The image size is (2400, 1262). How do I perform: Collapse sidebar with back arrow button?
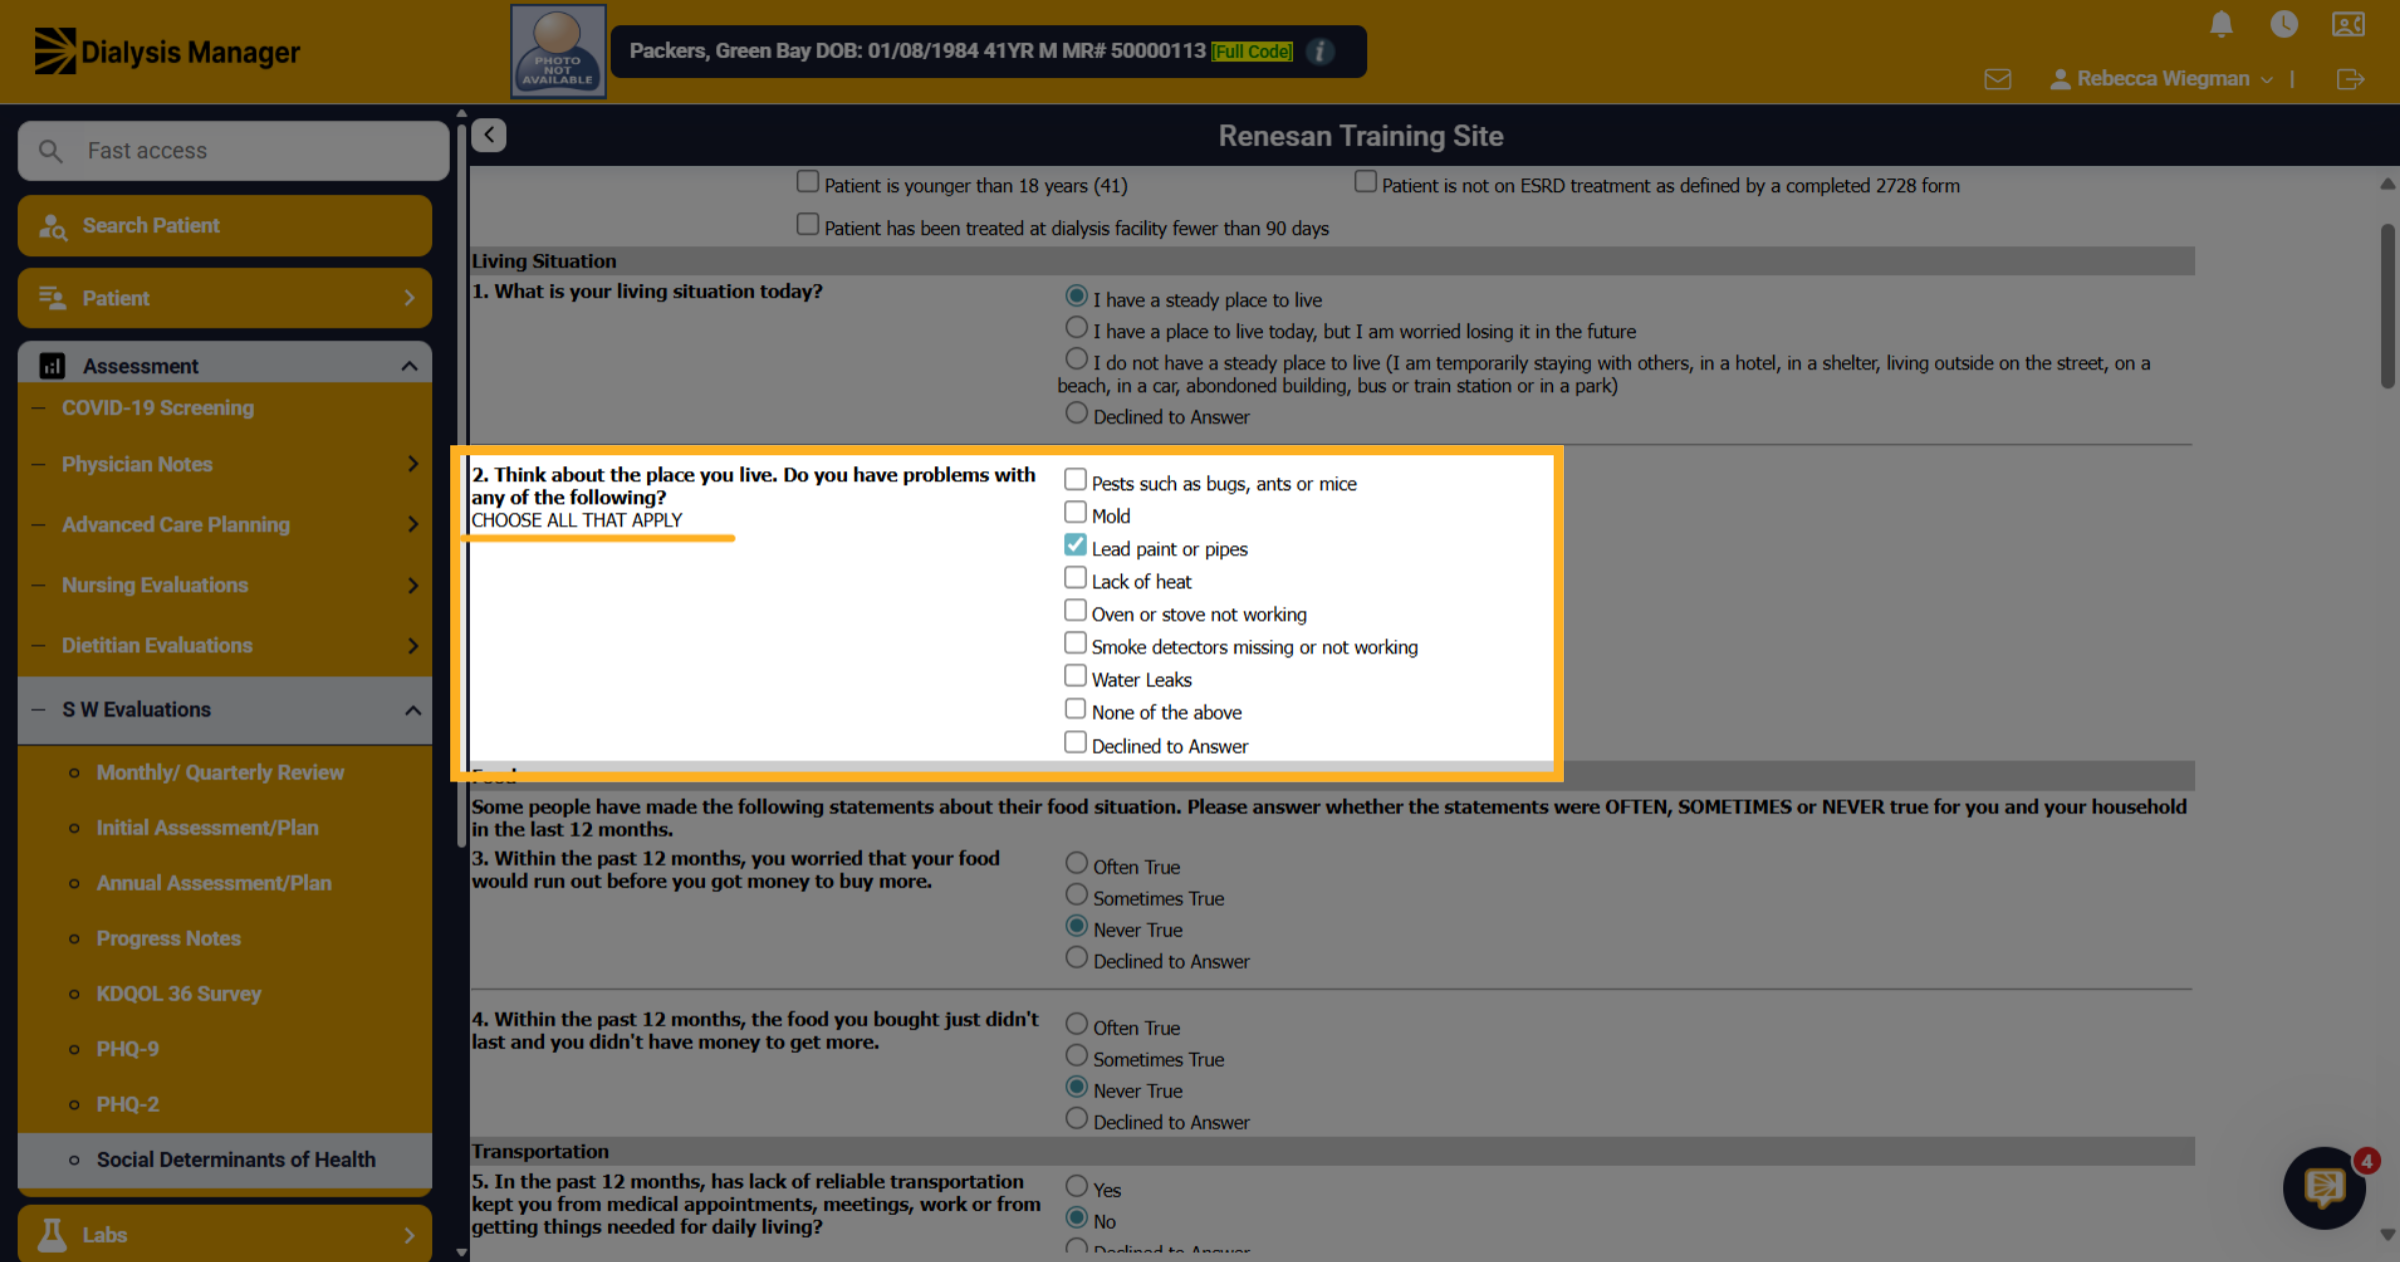489,135
